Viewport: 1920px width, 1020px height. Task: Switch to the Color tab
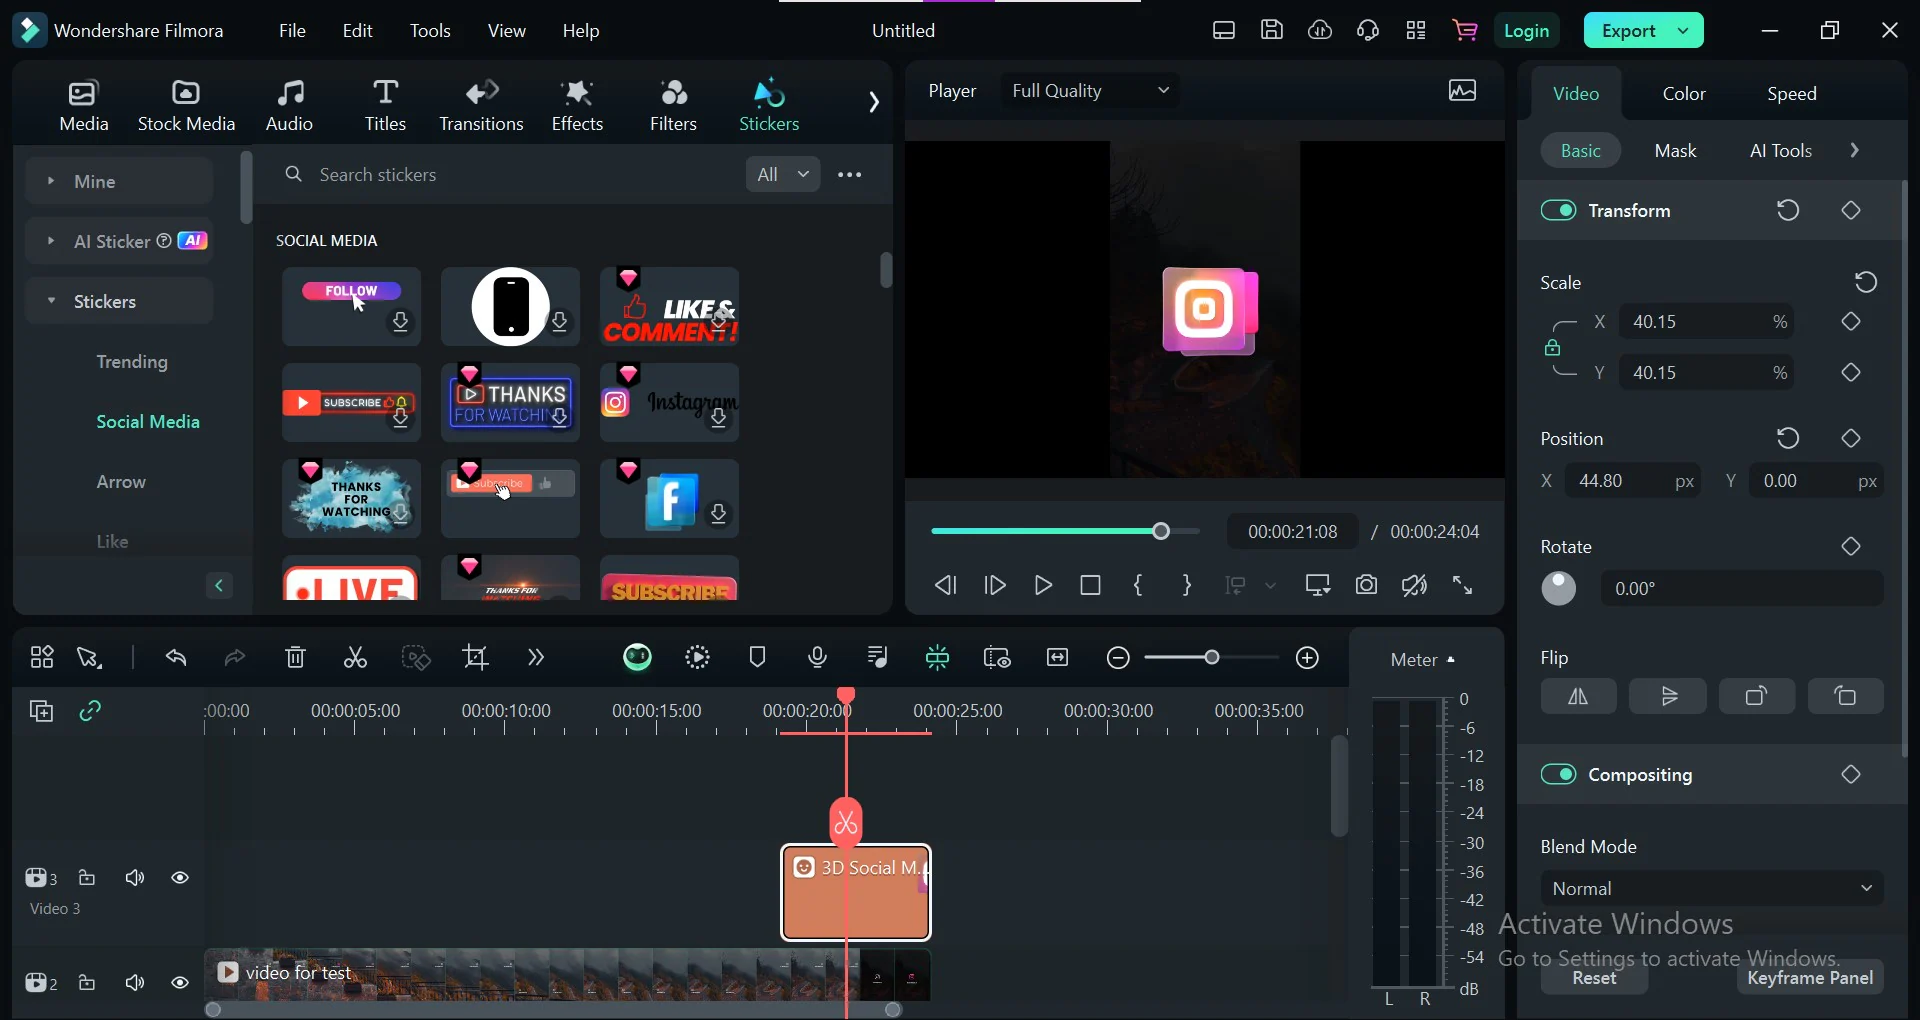click(1684, 94)
